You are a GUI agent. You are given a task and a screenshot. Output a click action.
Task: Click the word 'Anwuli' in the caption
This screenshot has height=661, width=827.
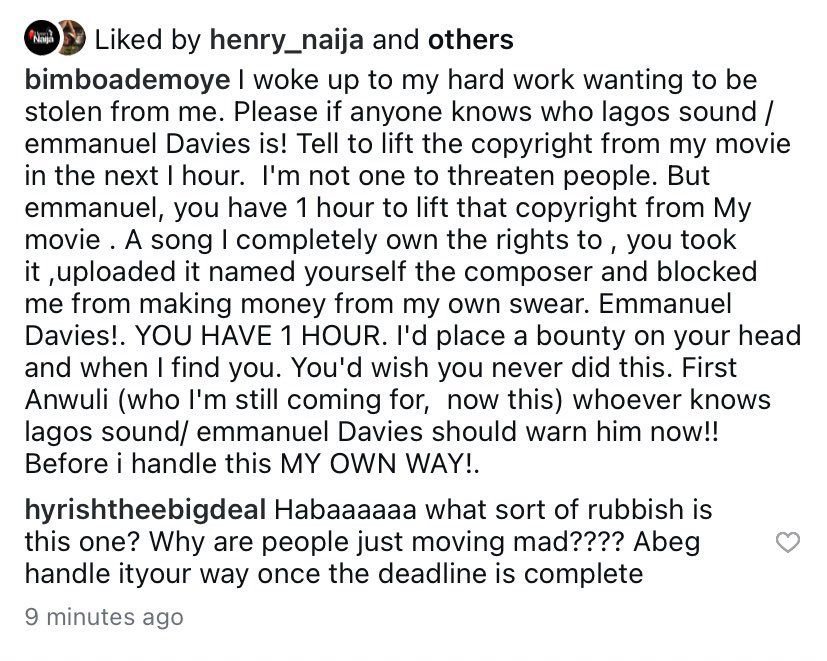(x=63, y=399)
